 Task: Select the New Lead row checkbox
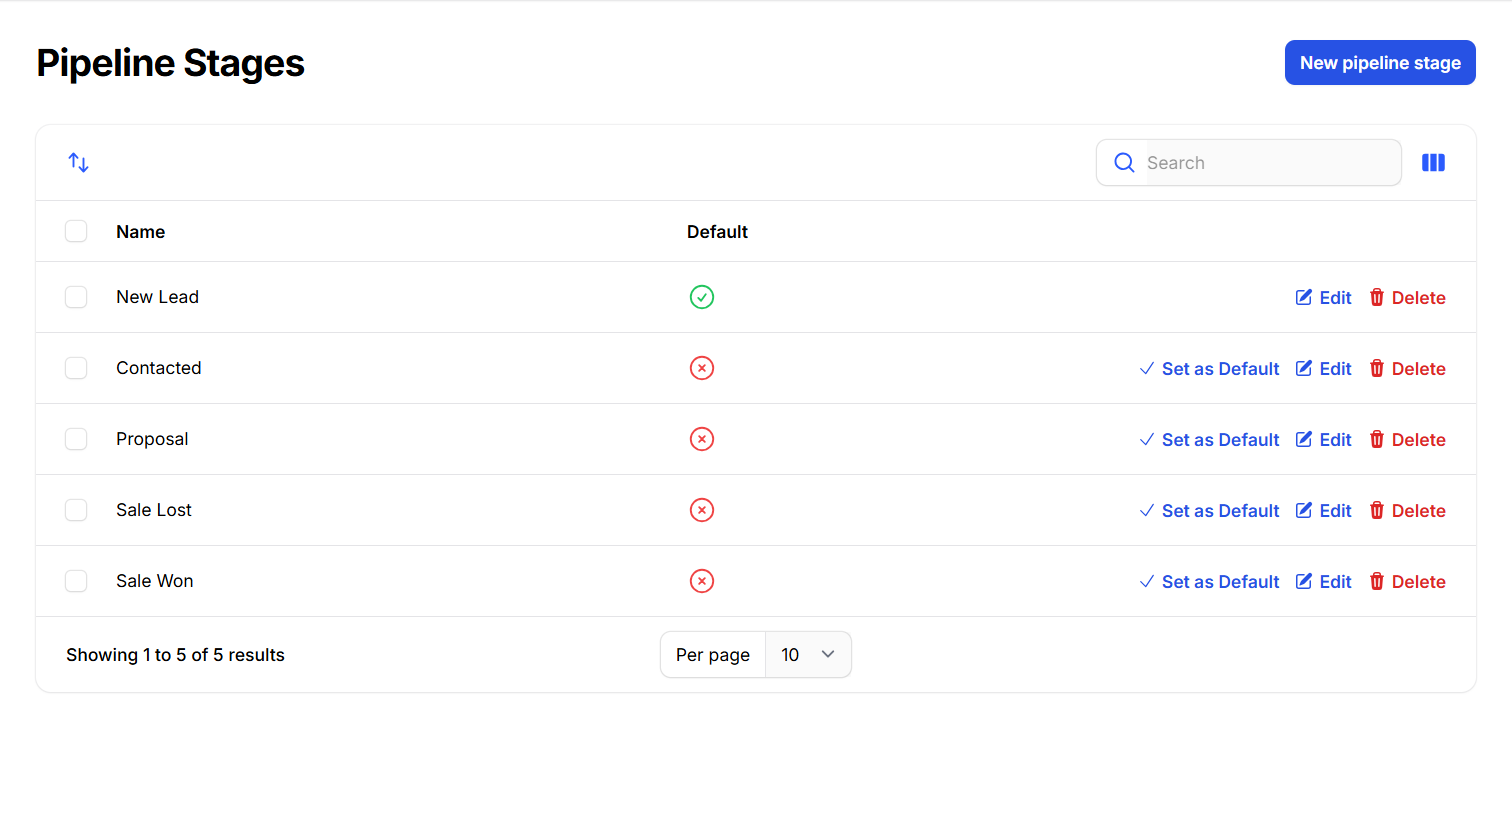(x=76, y=297)
